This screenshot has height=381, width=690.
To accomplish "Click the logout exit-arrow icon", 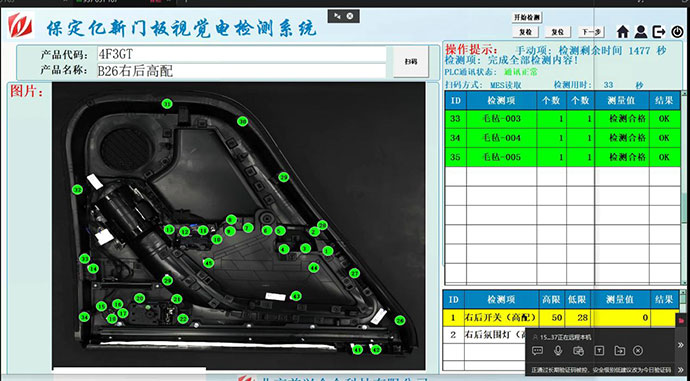I will coord(659,31).
